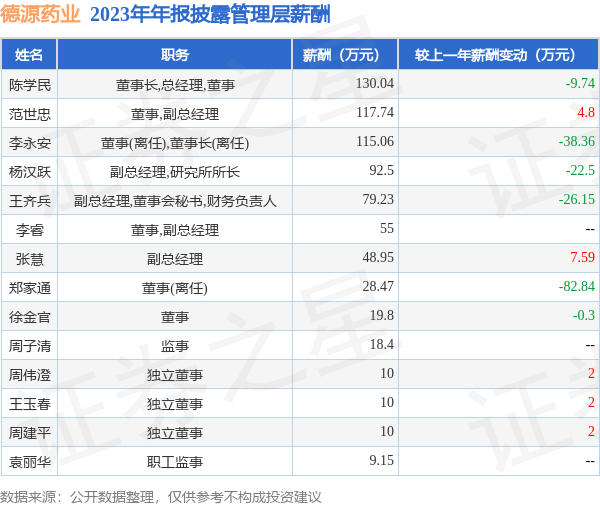Click the name 郑家通
The width and height of the screenshot is (600, 506).
tap(30, 288)
